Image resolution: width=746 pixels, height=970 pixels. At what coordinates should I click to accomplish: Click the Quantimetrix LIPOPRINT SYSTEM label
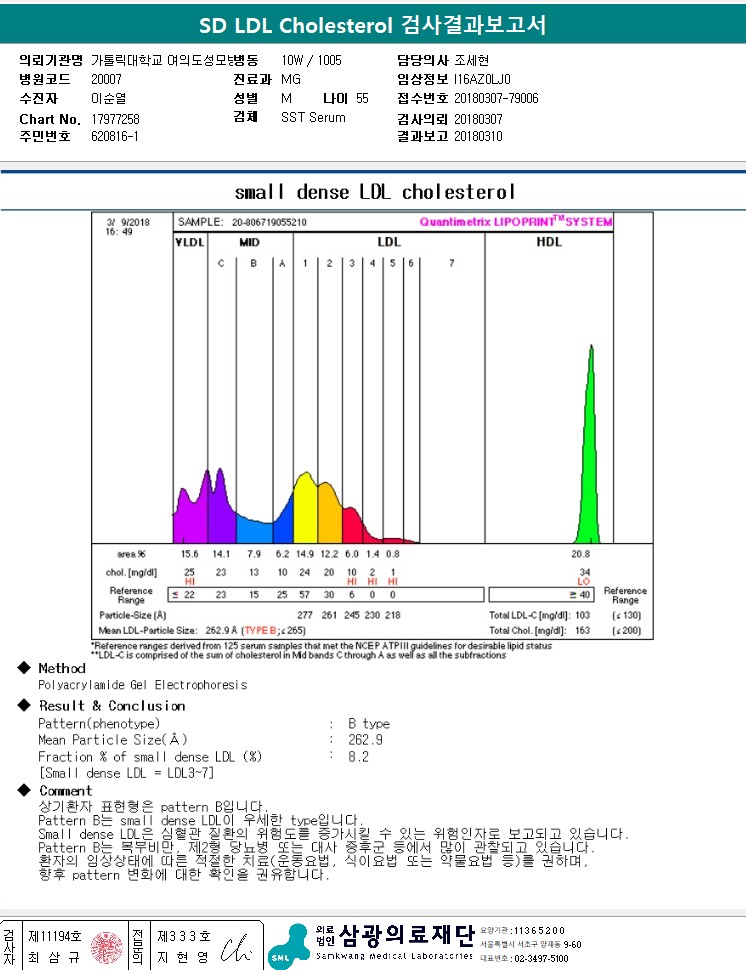click(516, 221)
